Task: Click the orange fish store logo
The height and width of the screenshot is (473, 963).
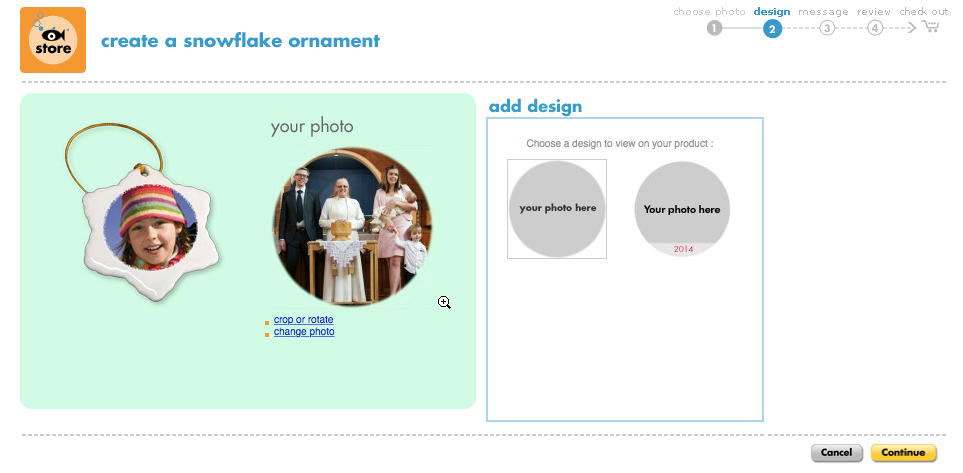Action: (53, 40)
